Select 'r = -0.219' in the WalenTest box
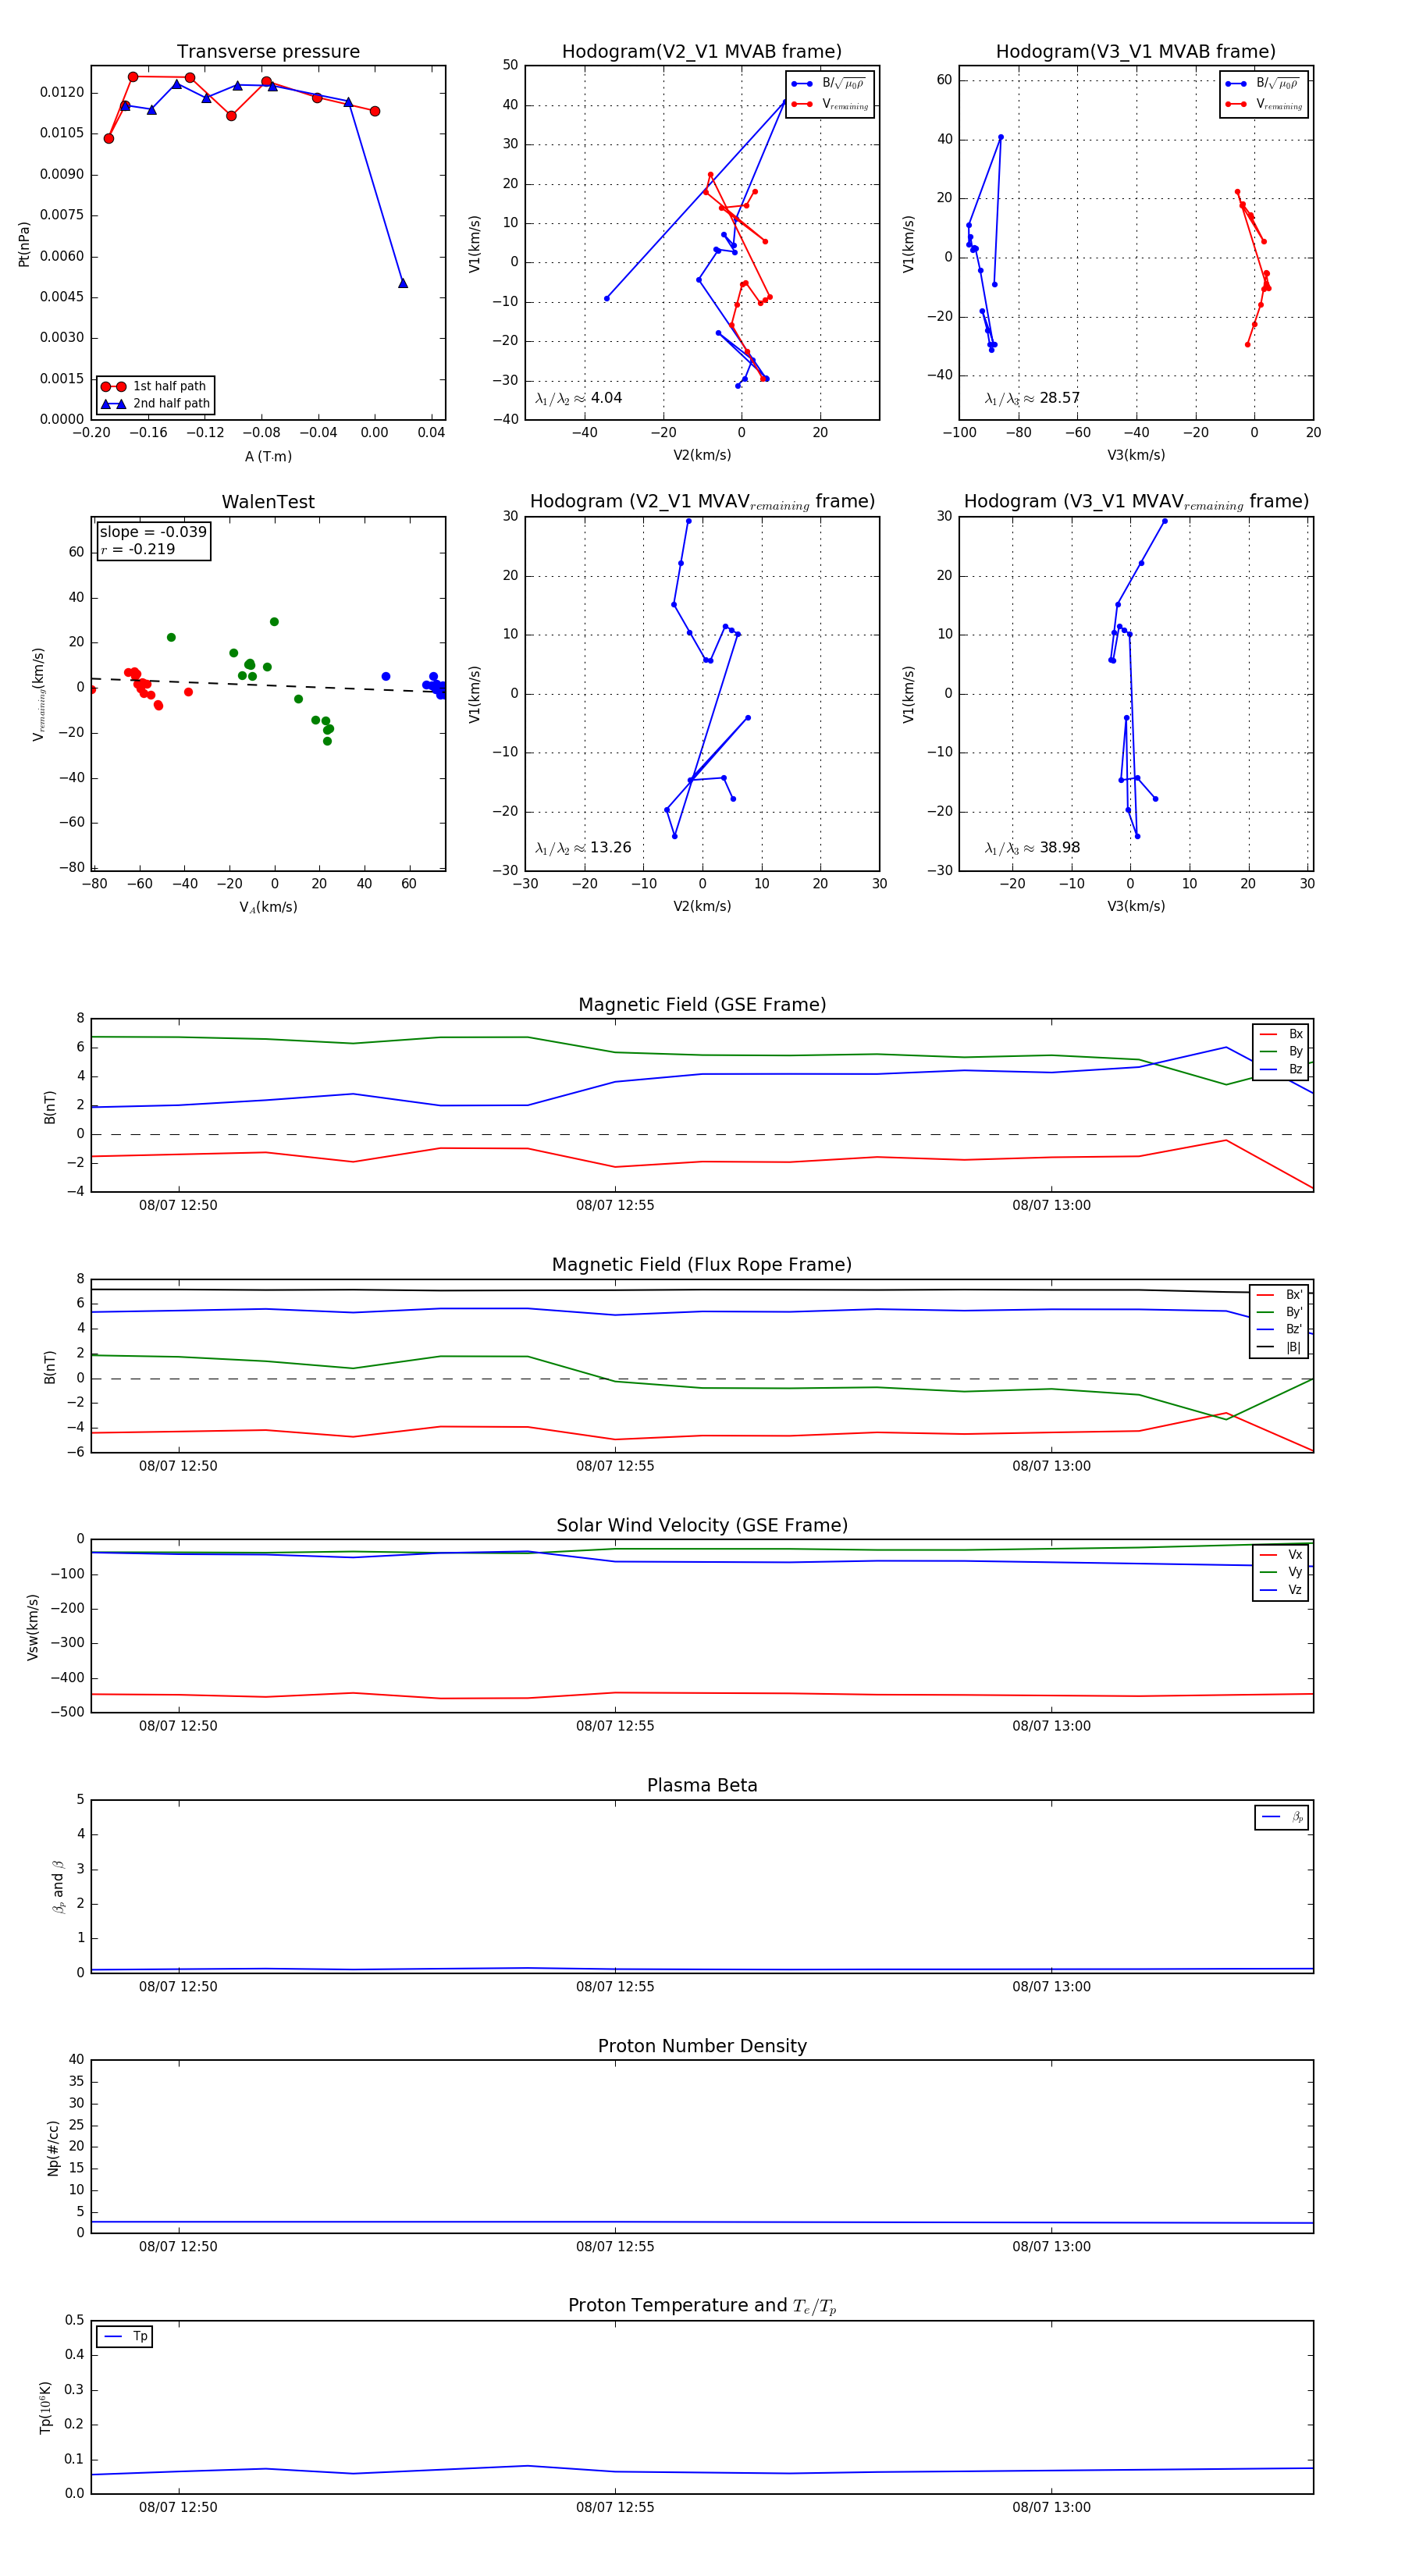This screenshot has width=1405, height=2576. click(x=138, y=549)
